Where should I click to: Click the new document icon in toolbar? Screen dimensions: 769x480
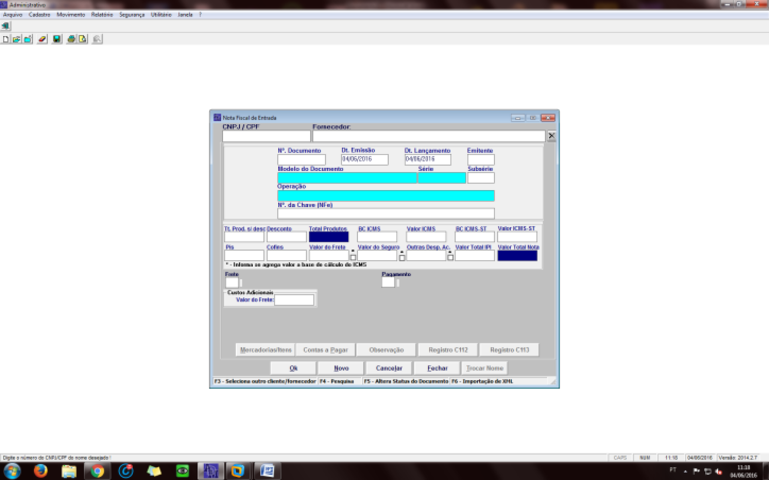tap(6, 39)
